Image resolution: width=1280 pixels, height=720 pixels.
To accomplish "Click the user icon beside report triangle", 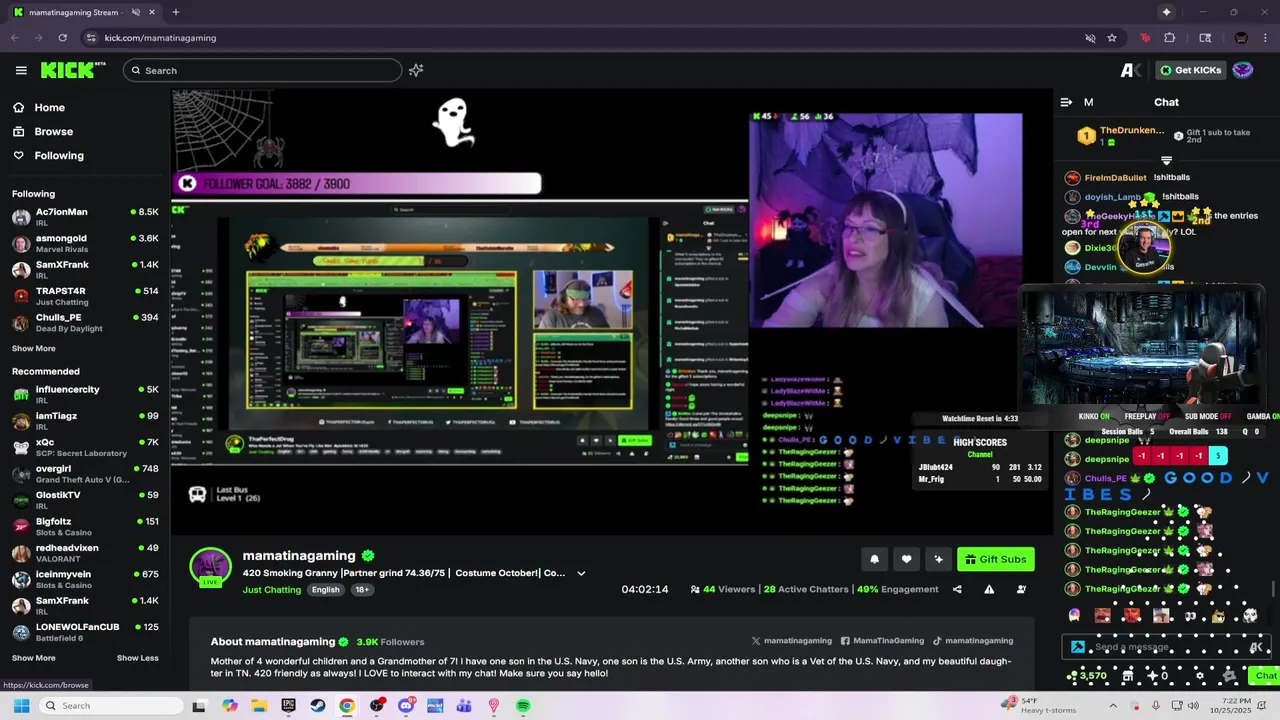I will tap(1021, 589).
